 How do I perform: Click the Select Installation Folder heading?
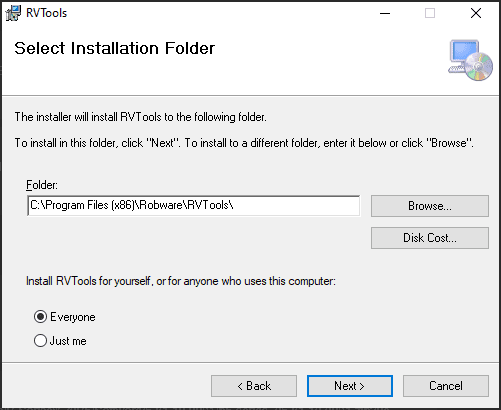pos(115,48)
